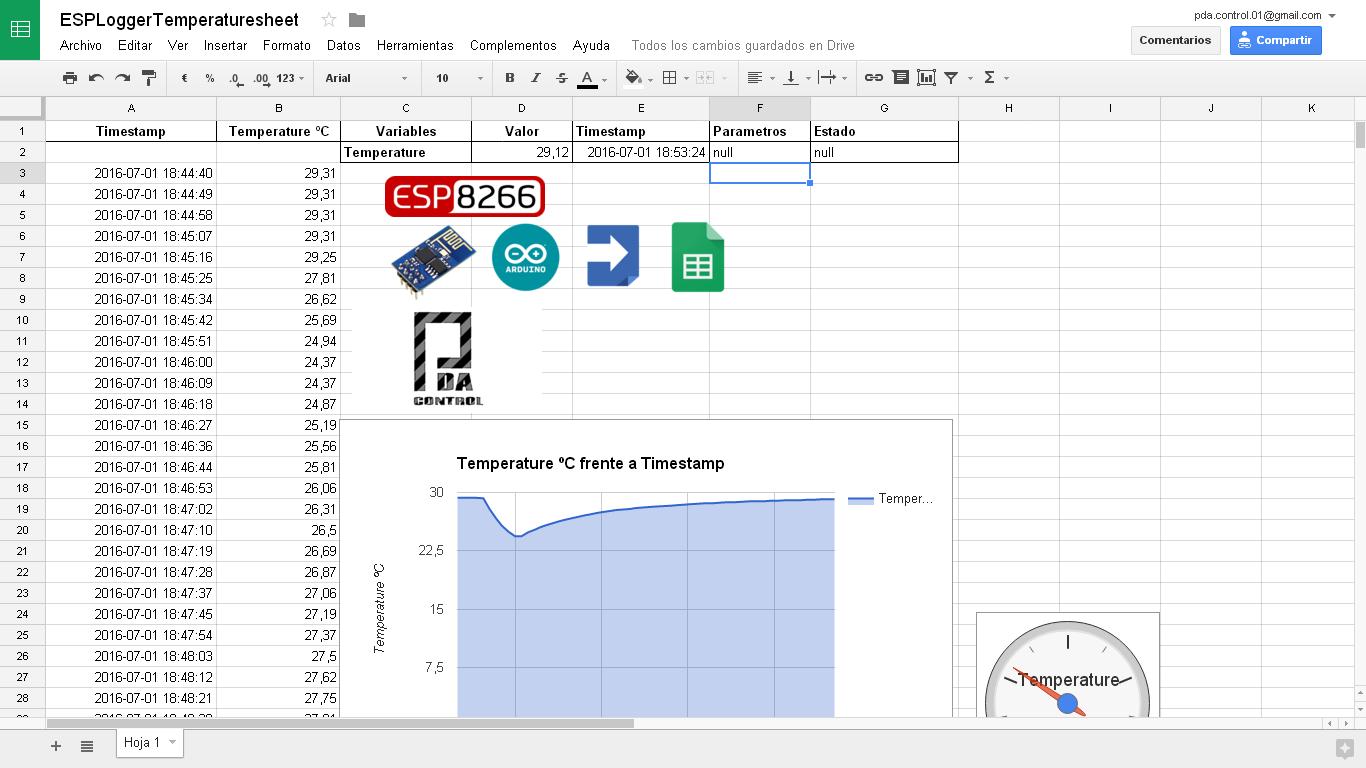Apply percent format to the cell

tap(209, 77)
